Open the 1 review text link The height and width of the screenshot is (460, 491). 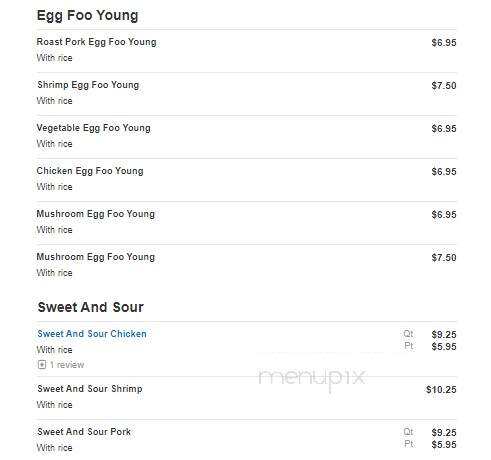coord(67,365)
